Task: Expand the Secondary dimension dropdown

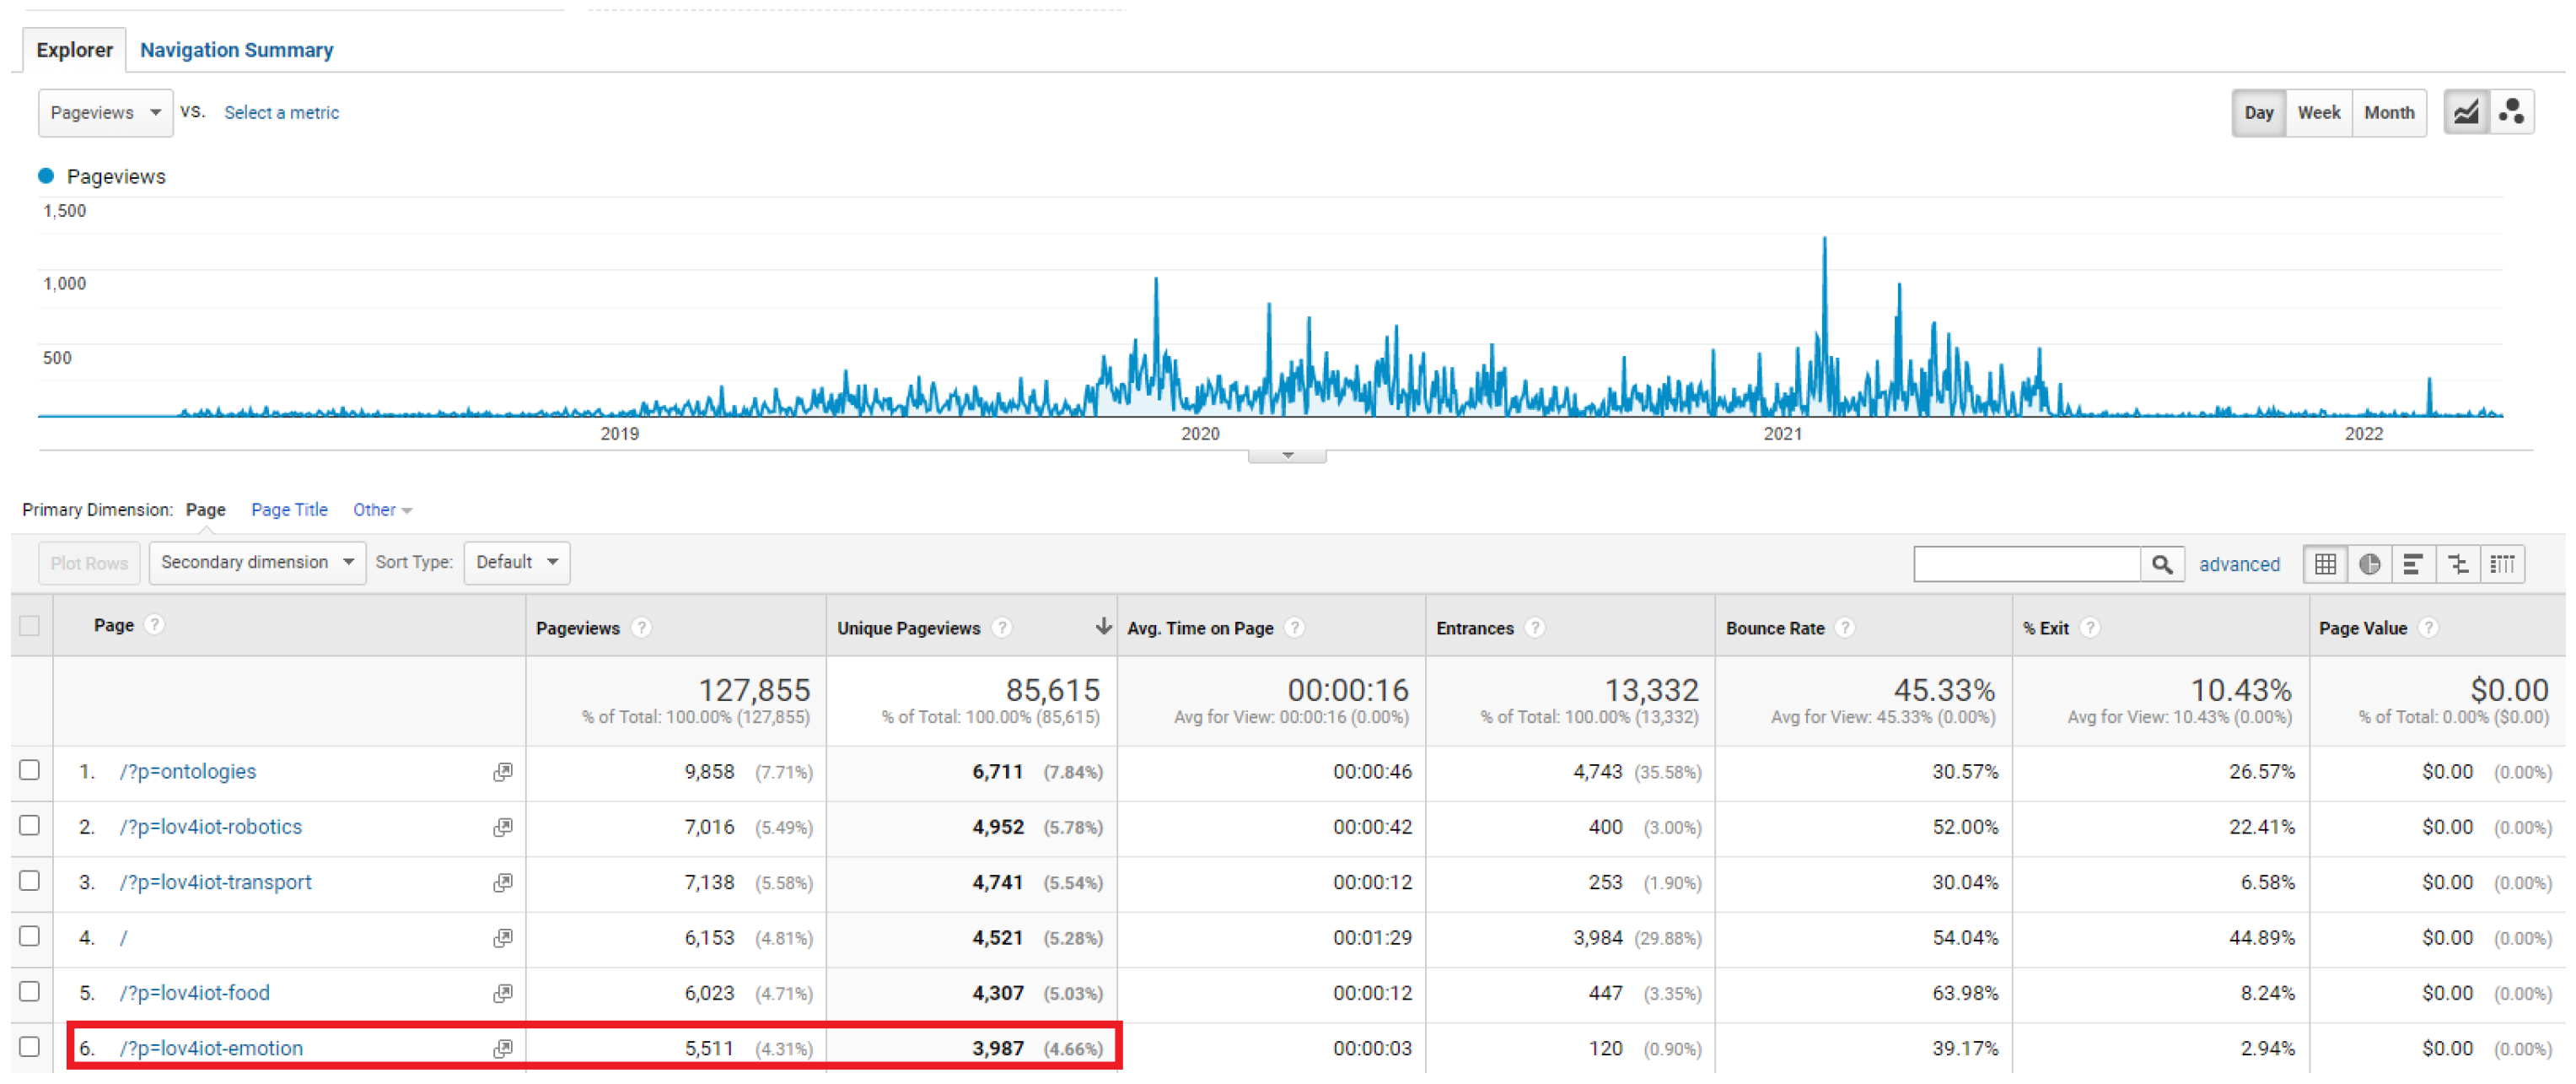Action: [257, 562]
